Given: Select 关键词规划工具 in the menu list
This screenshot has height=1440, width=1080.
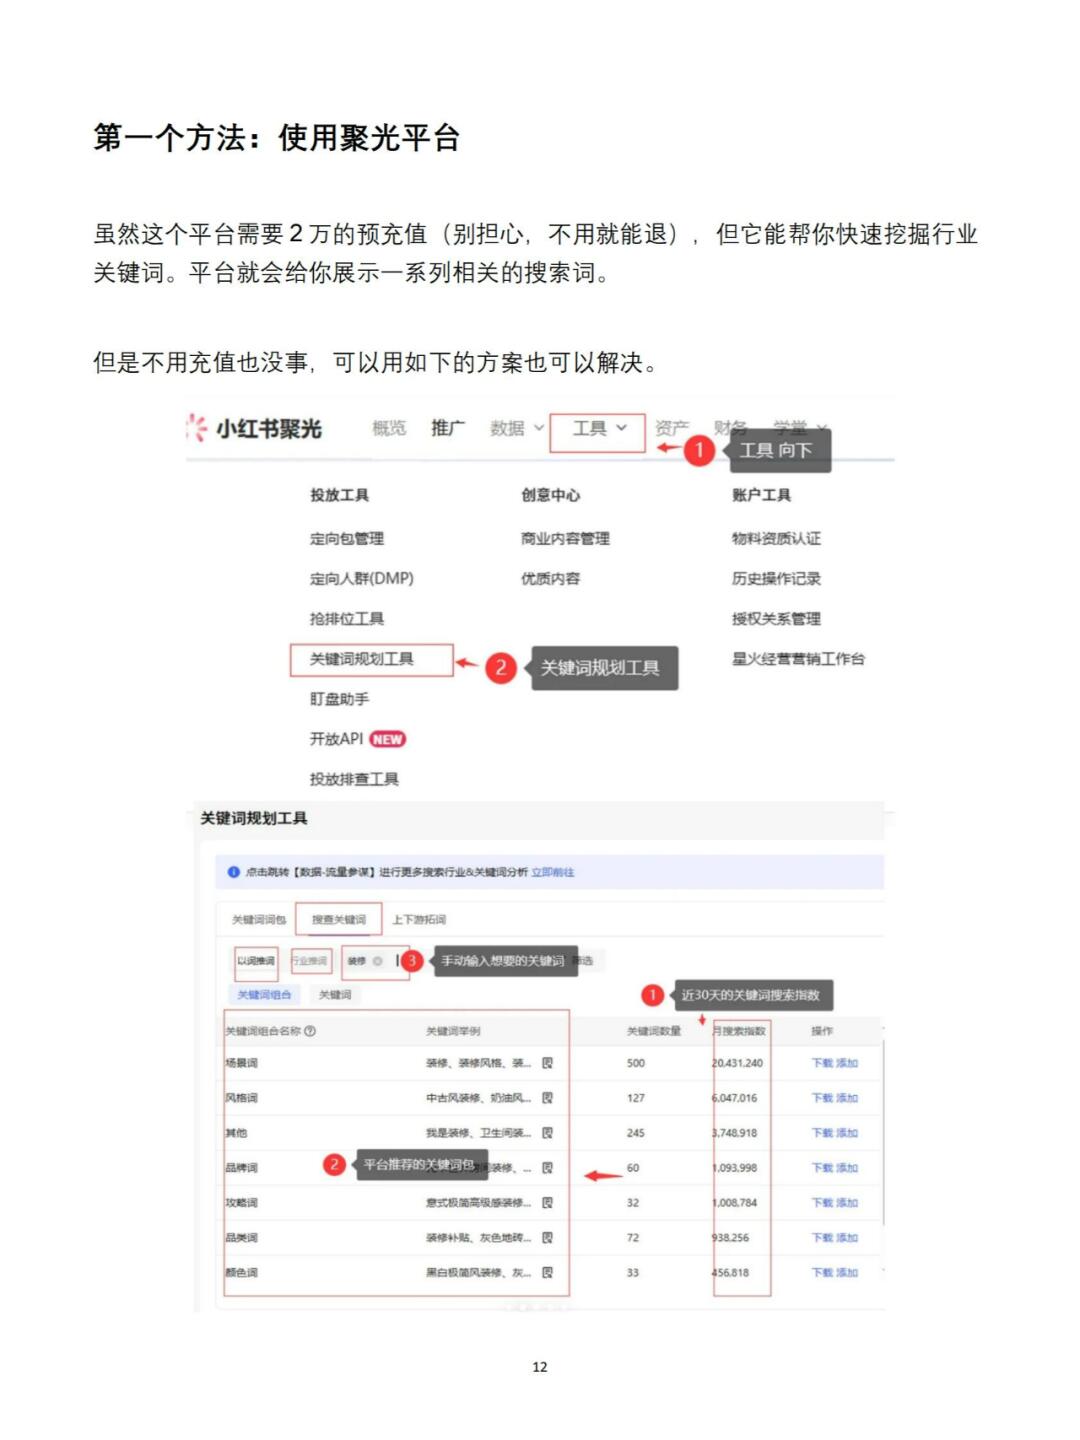Looking at the screenshot, I should [361, 658].
